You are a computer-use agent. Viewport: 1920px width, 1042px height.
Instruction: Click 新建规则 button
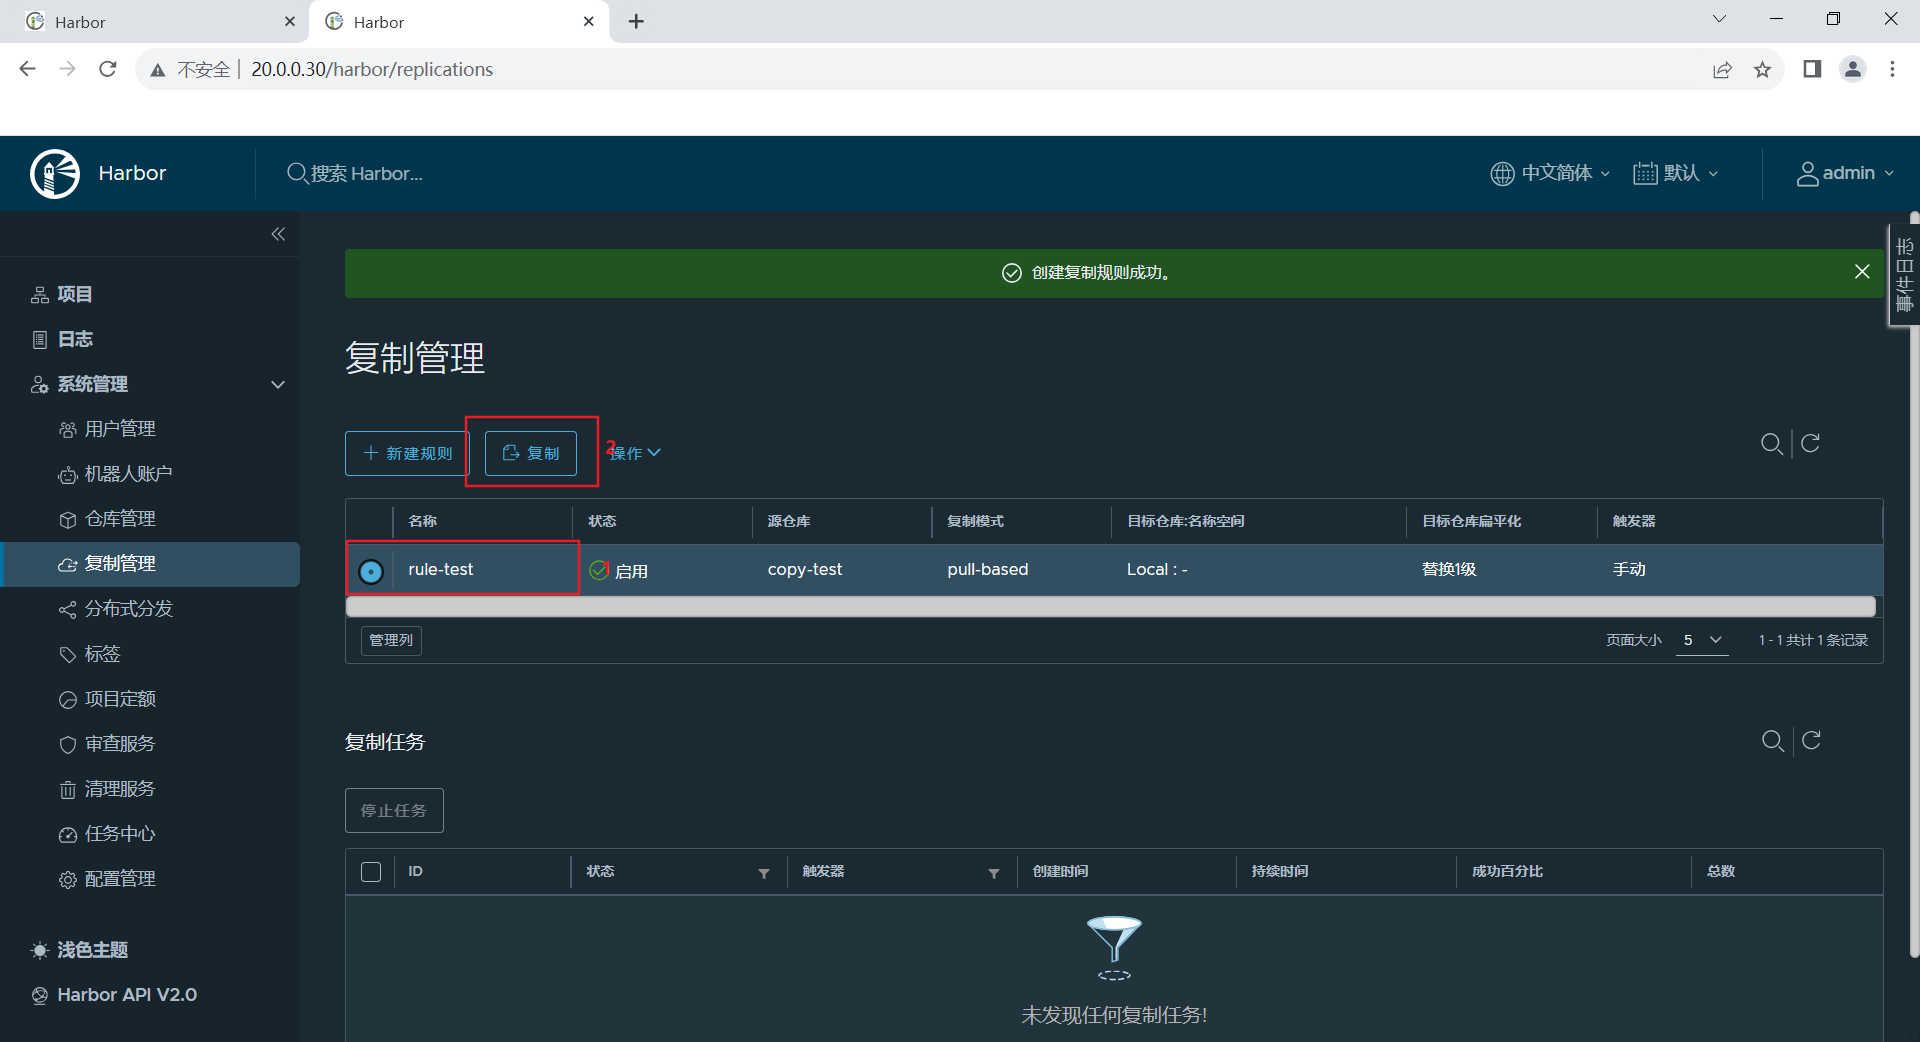coord(407,453)
